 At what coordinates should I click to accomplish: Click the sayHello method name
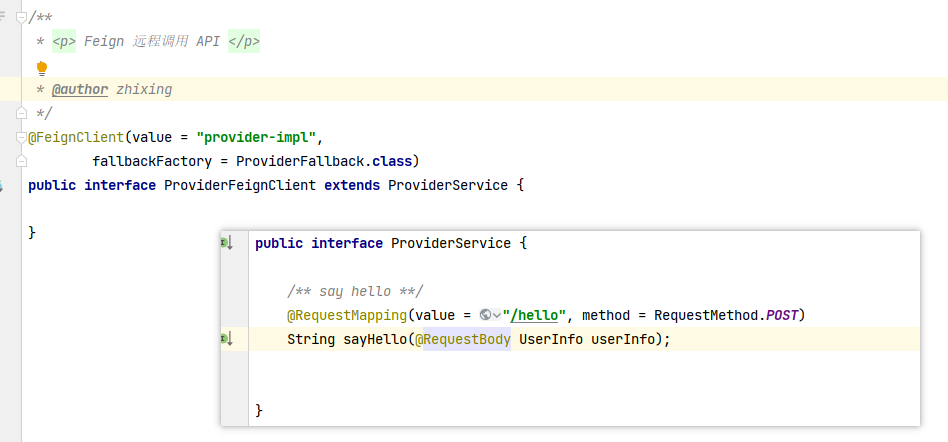pos(373,339)
